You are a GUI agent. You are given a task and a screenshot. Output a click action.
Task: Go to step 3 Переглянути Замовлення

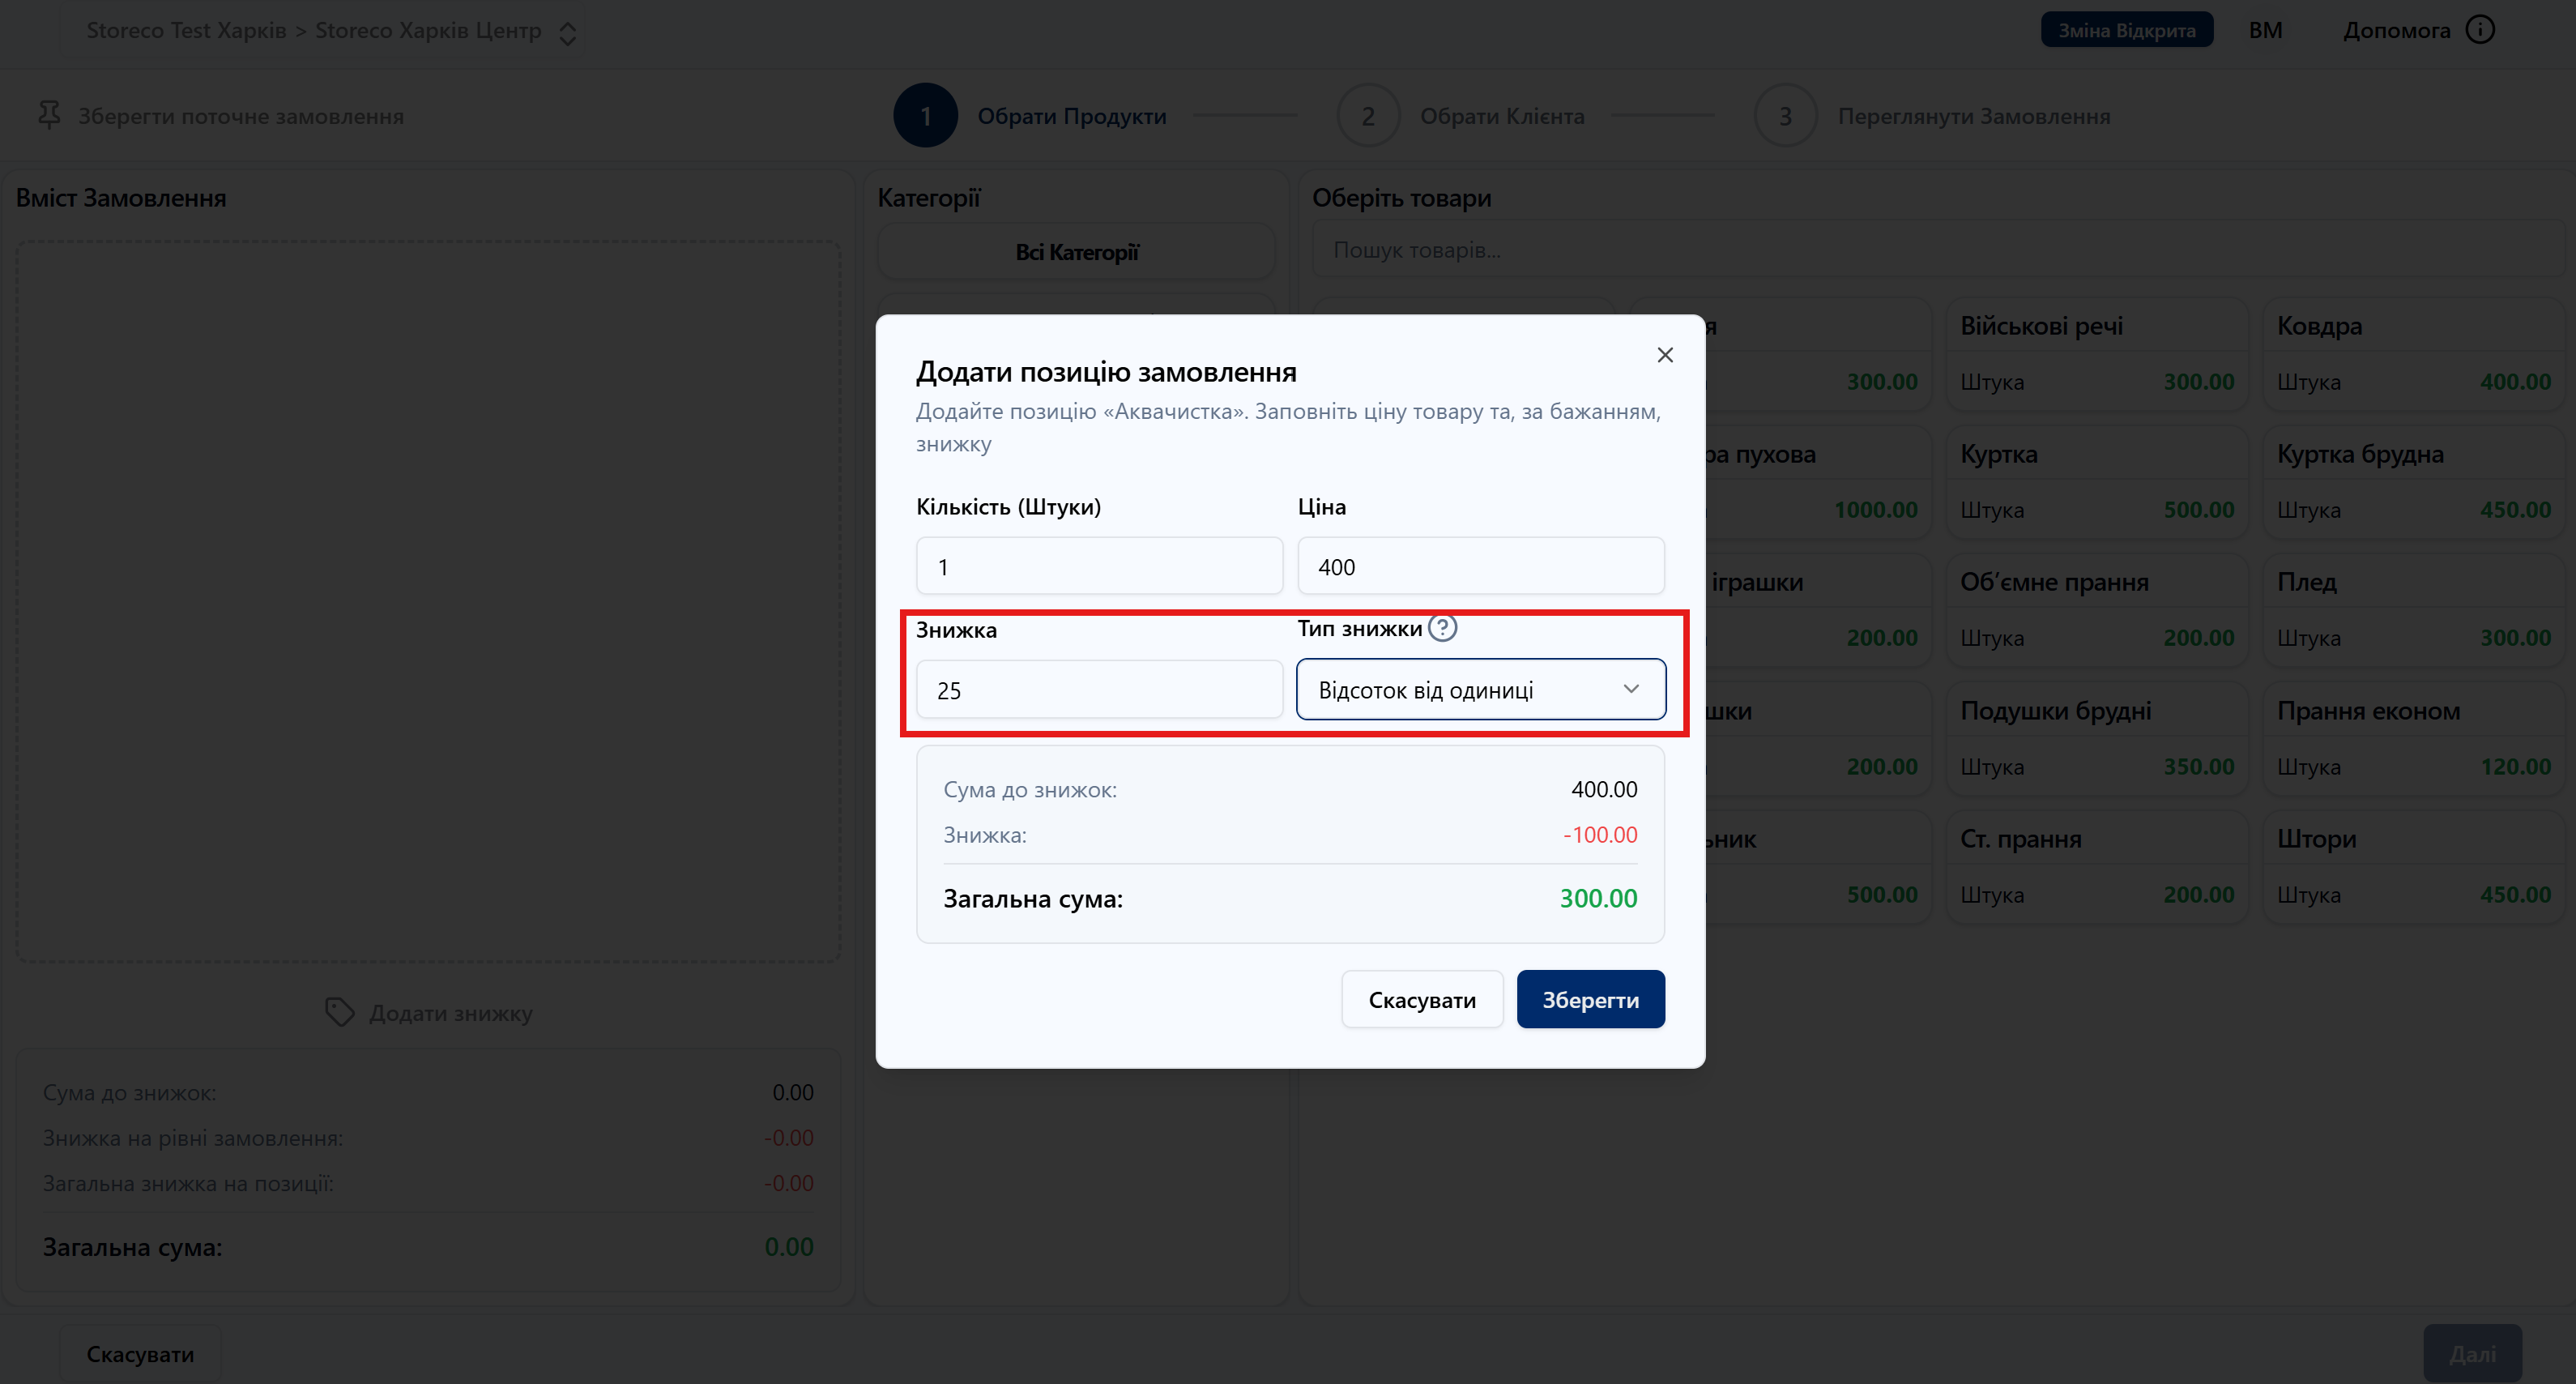click(x=1785, y=116)
